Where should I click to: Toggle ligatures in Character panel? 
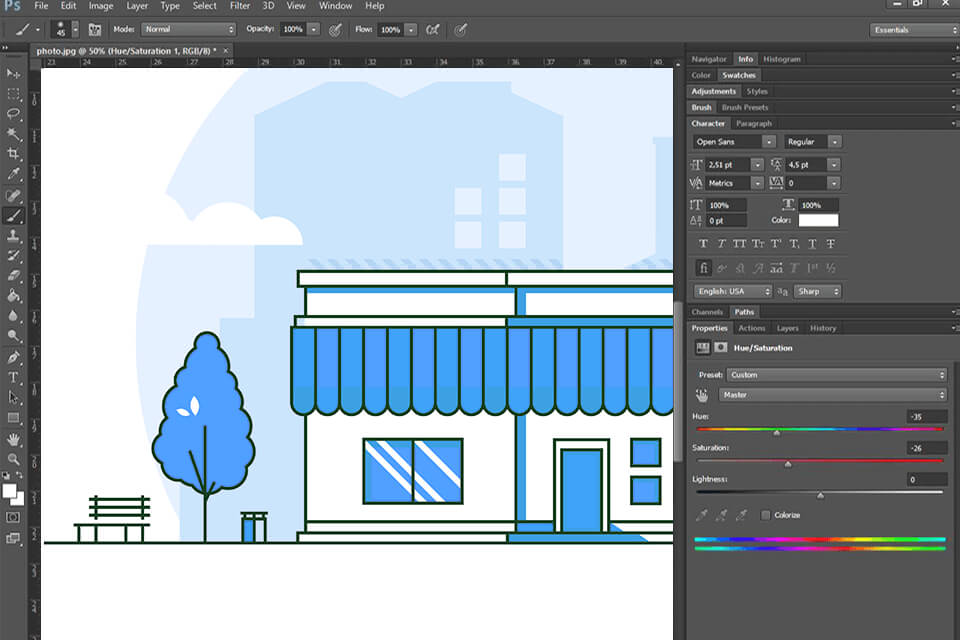pos(703,267)
